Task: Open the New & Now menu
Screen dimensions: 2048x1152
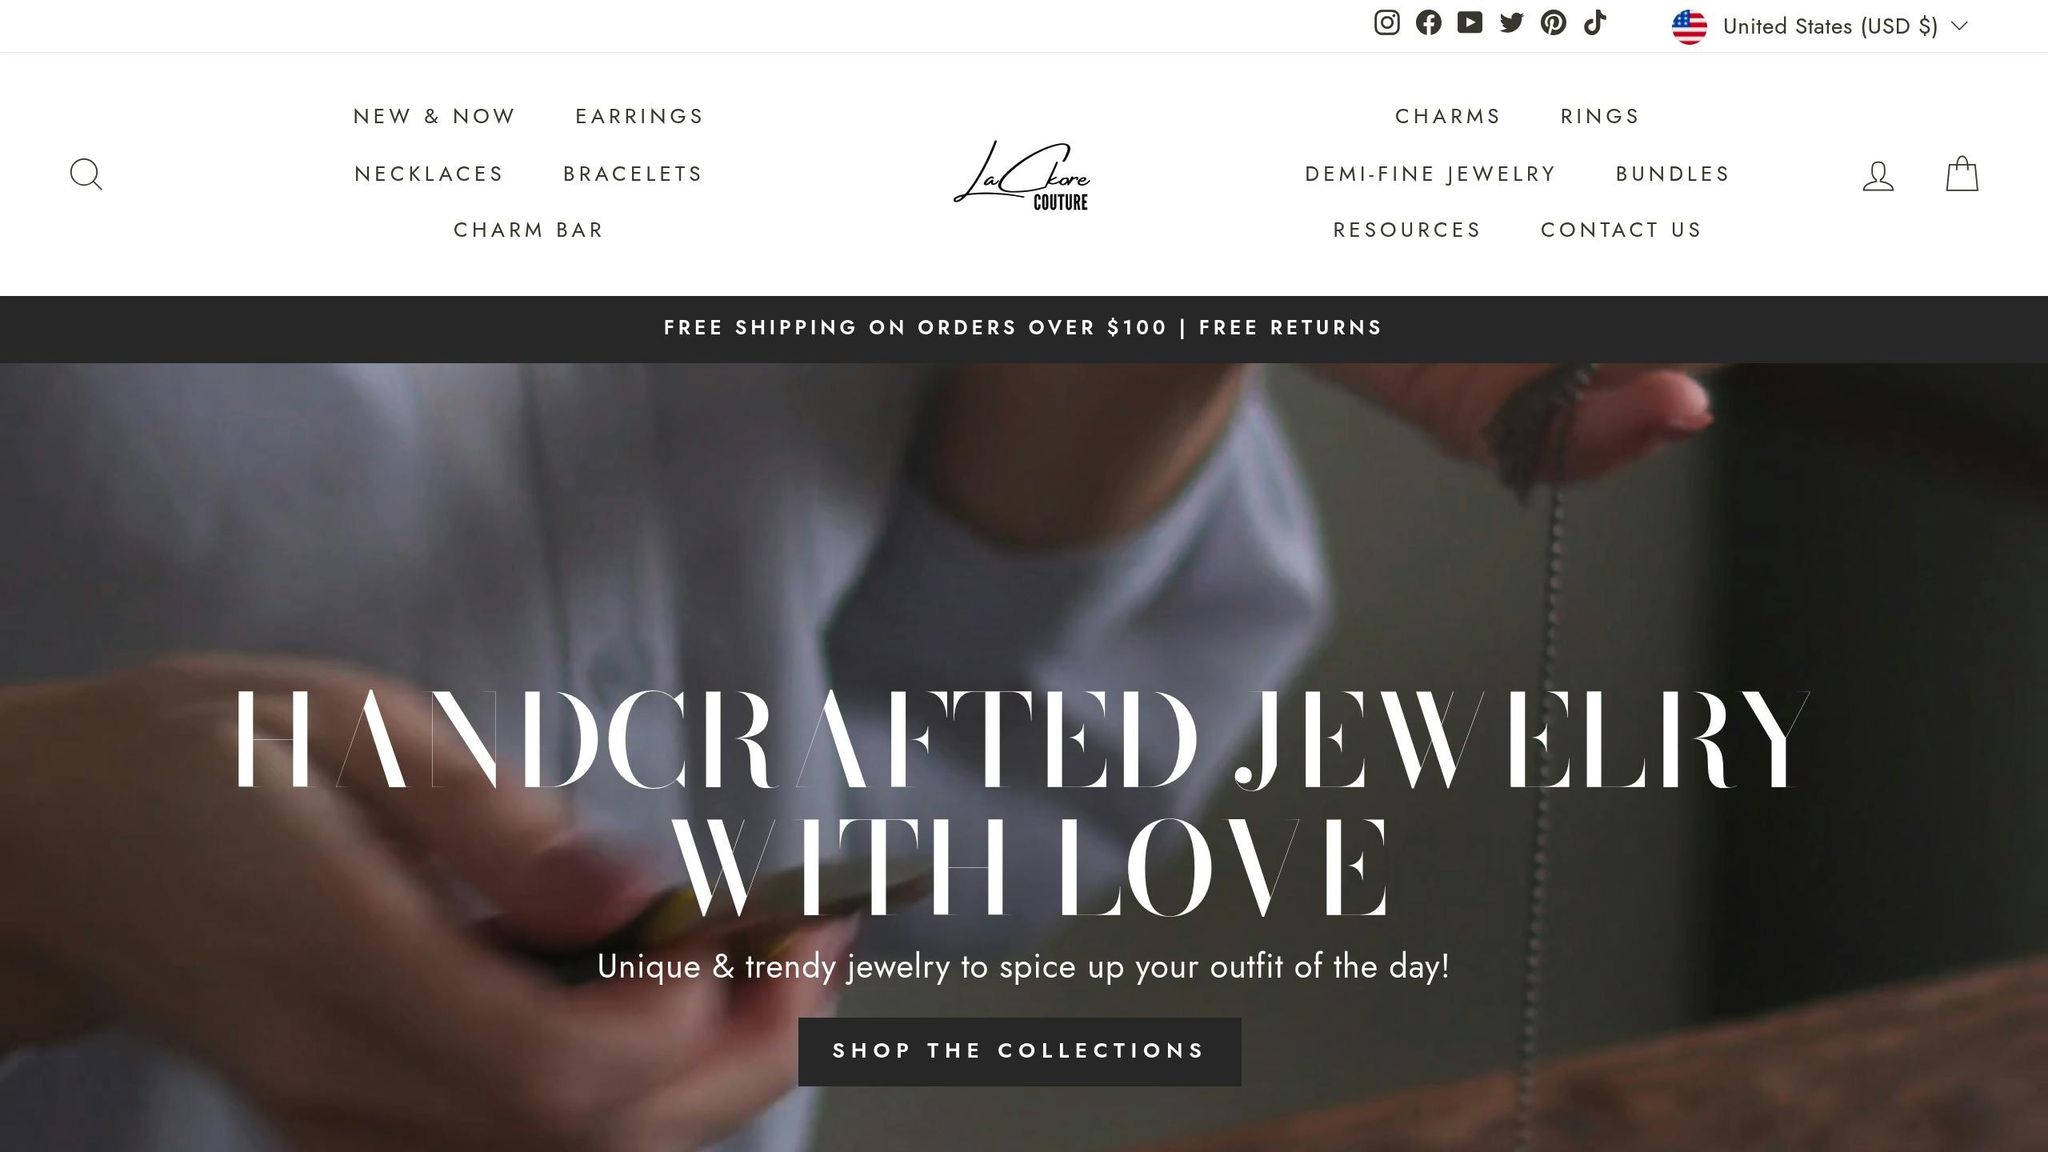Action: coord(434,116)
